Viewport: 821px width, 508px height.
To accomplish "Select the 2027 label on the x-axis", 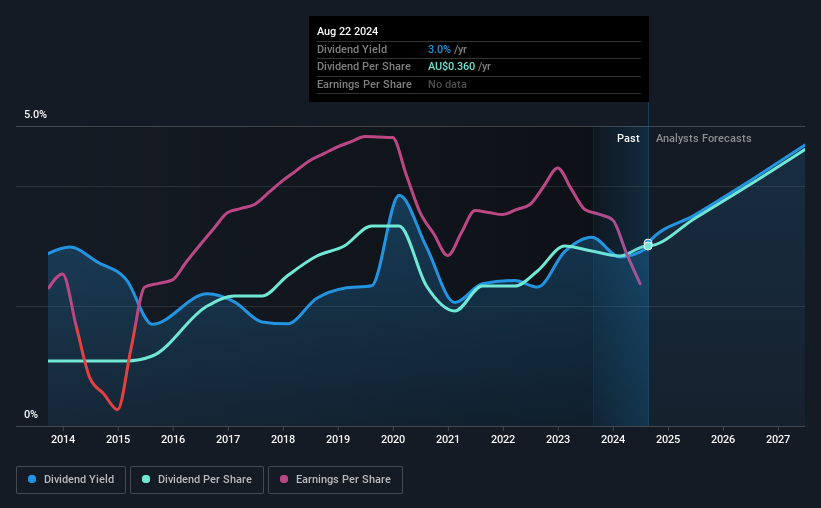I will coord(778,439).
